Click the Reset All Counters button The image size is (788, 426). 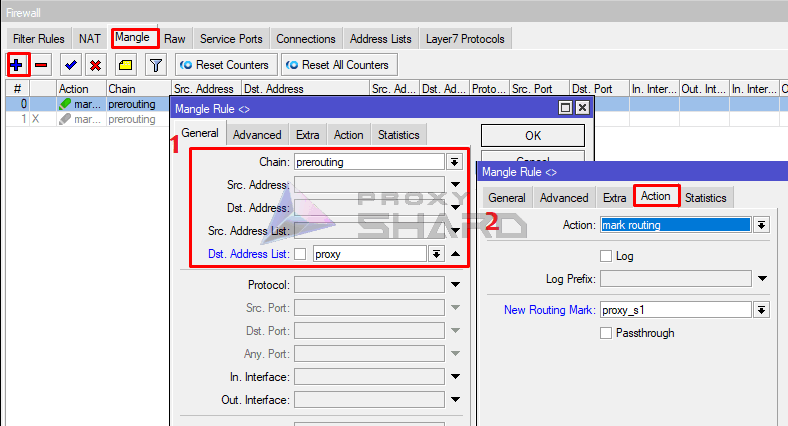tap(337, 65)
